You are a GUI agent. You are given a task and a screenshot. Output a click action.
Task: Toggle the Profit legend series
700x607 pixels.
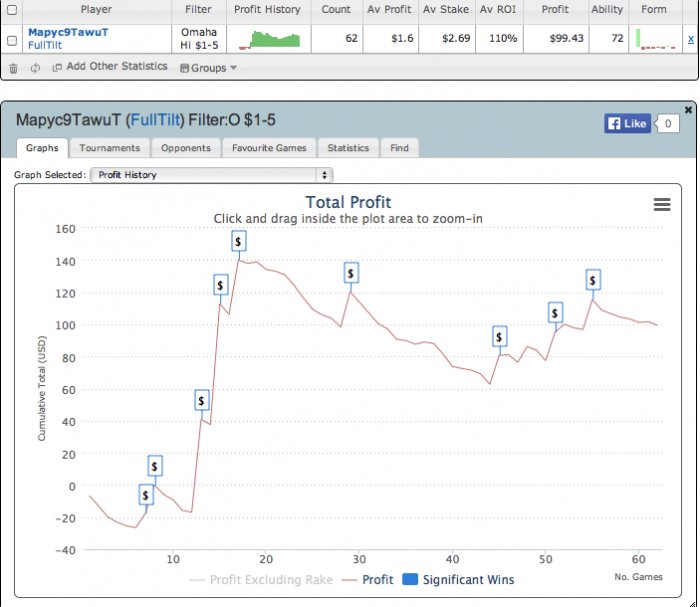pyautogui.click(x=368, y=580)
